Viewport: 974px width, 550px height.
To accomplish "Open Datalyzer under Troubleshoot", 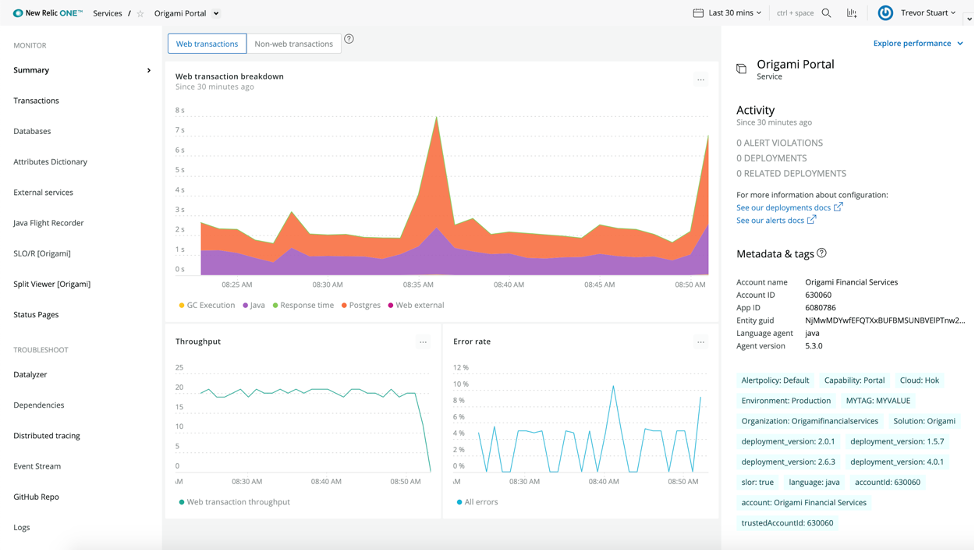I will click(30, 374).
